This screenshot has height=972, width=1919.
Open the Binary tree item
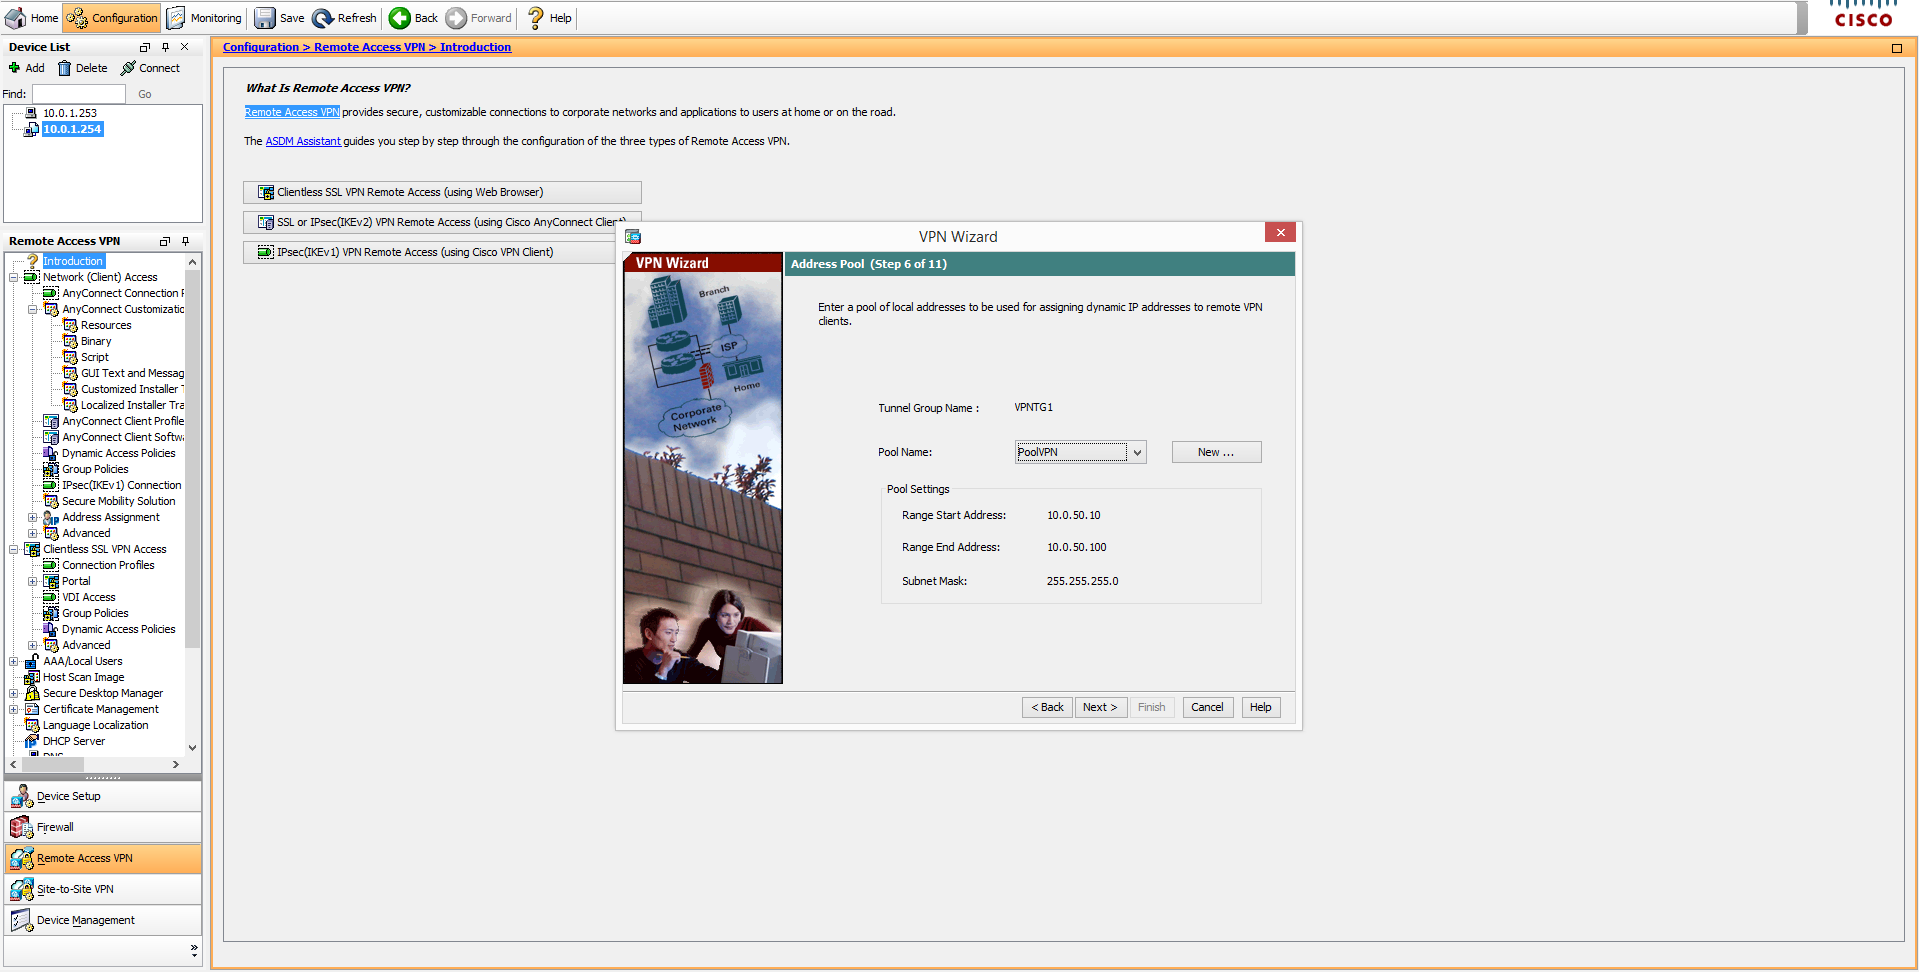(x=96, y=341)
